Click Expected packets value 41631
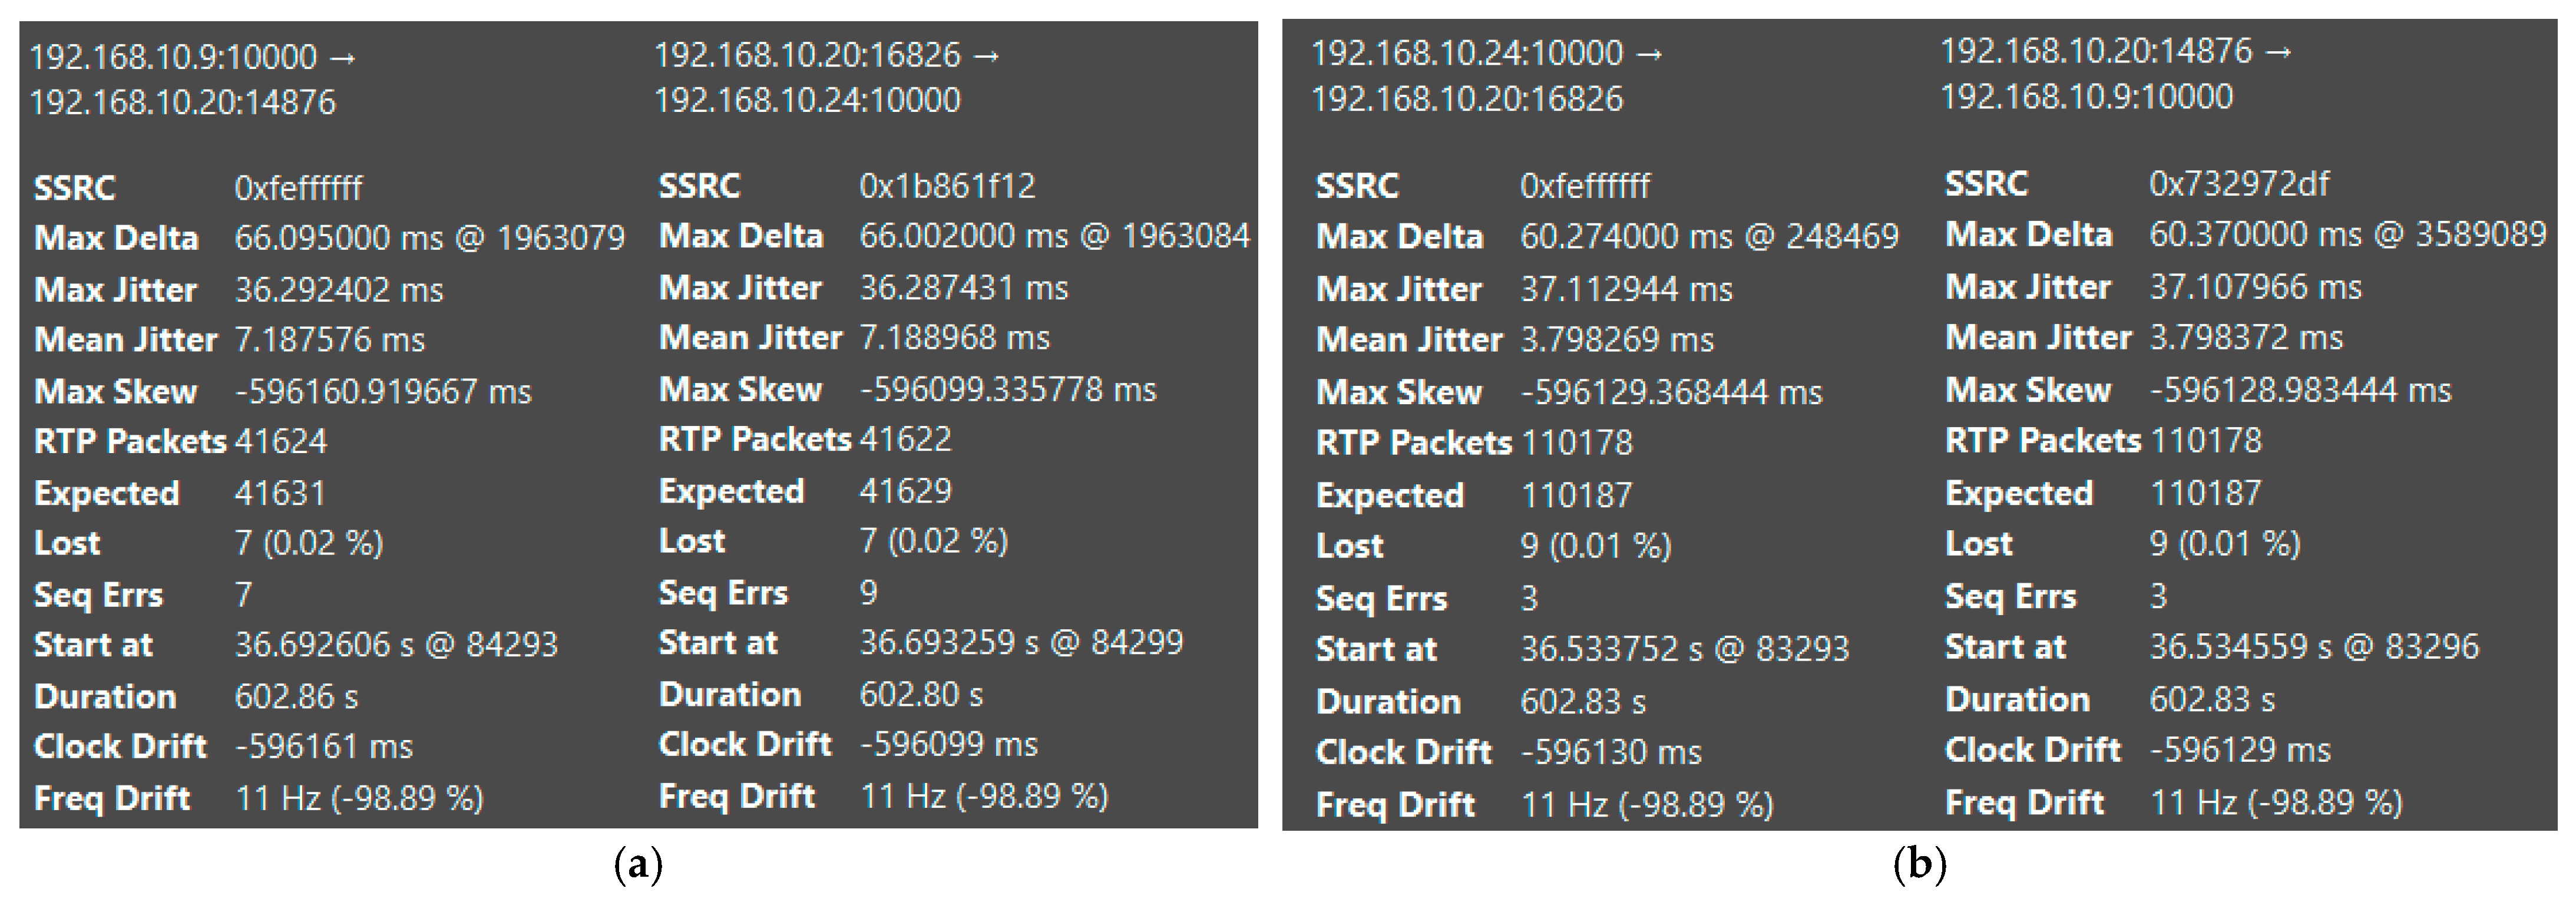The height and width of the screenshot is (905, 2576). [x=280, y=493]
